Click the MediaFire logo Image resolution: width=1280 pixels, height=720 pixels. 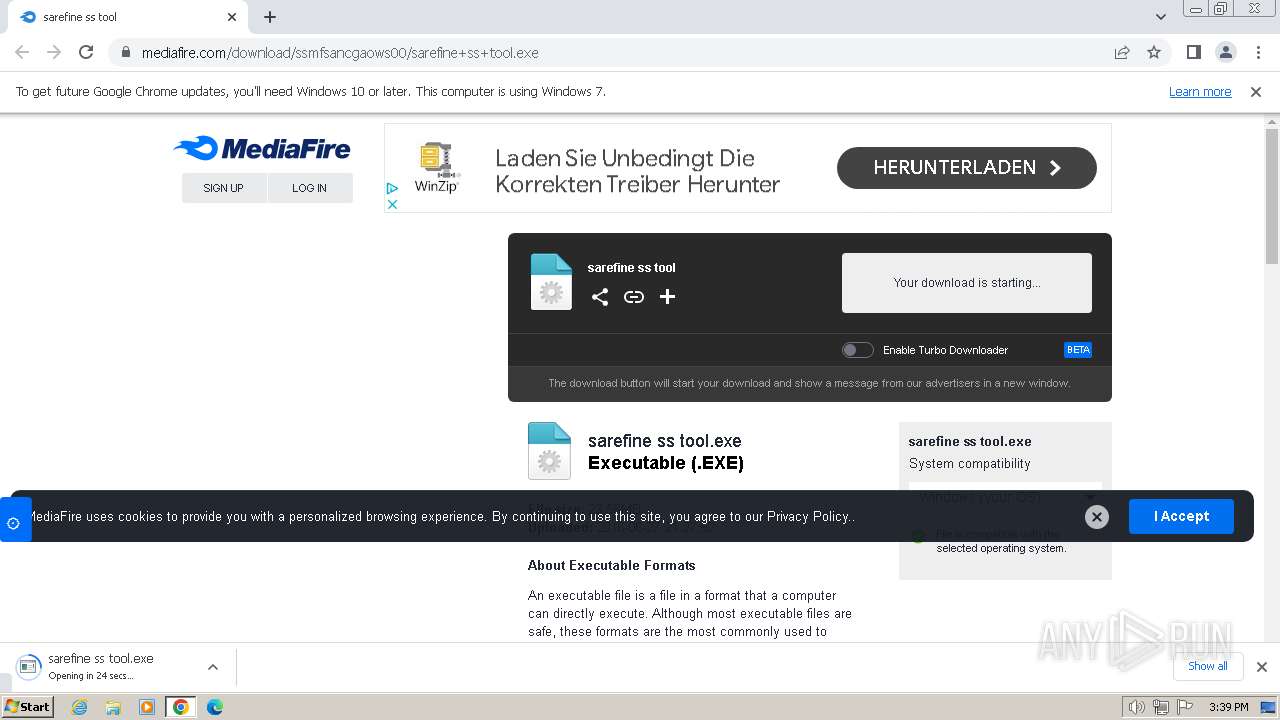pos(262,149)
